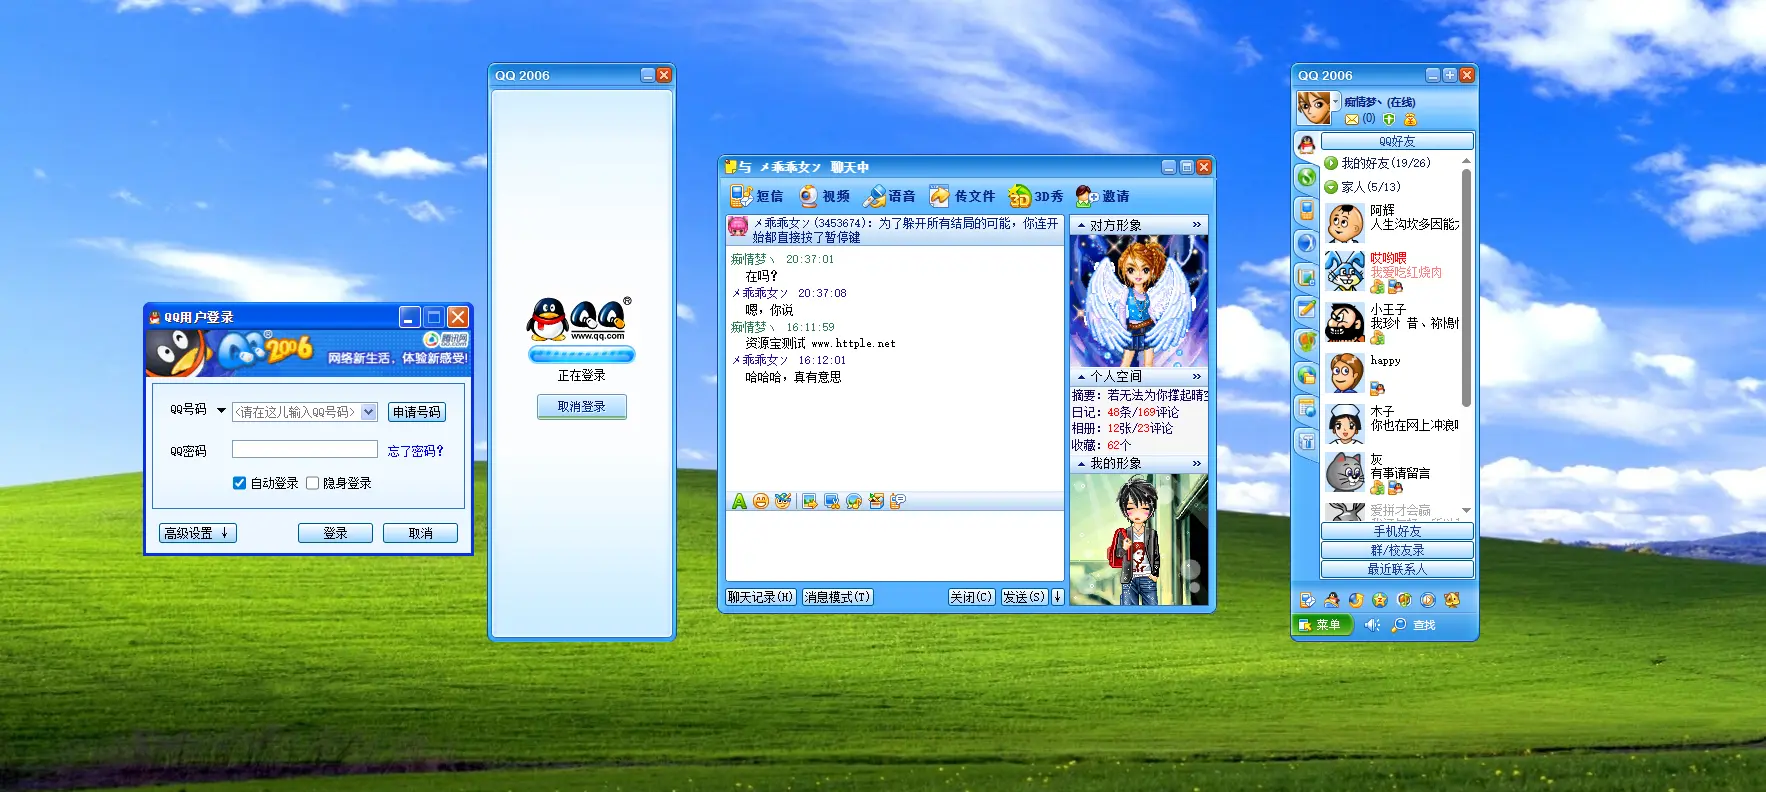Open the font settings icon in chat

tap(739, 501)
